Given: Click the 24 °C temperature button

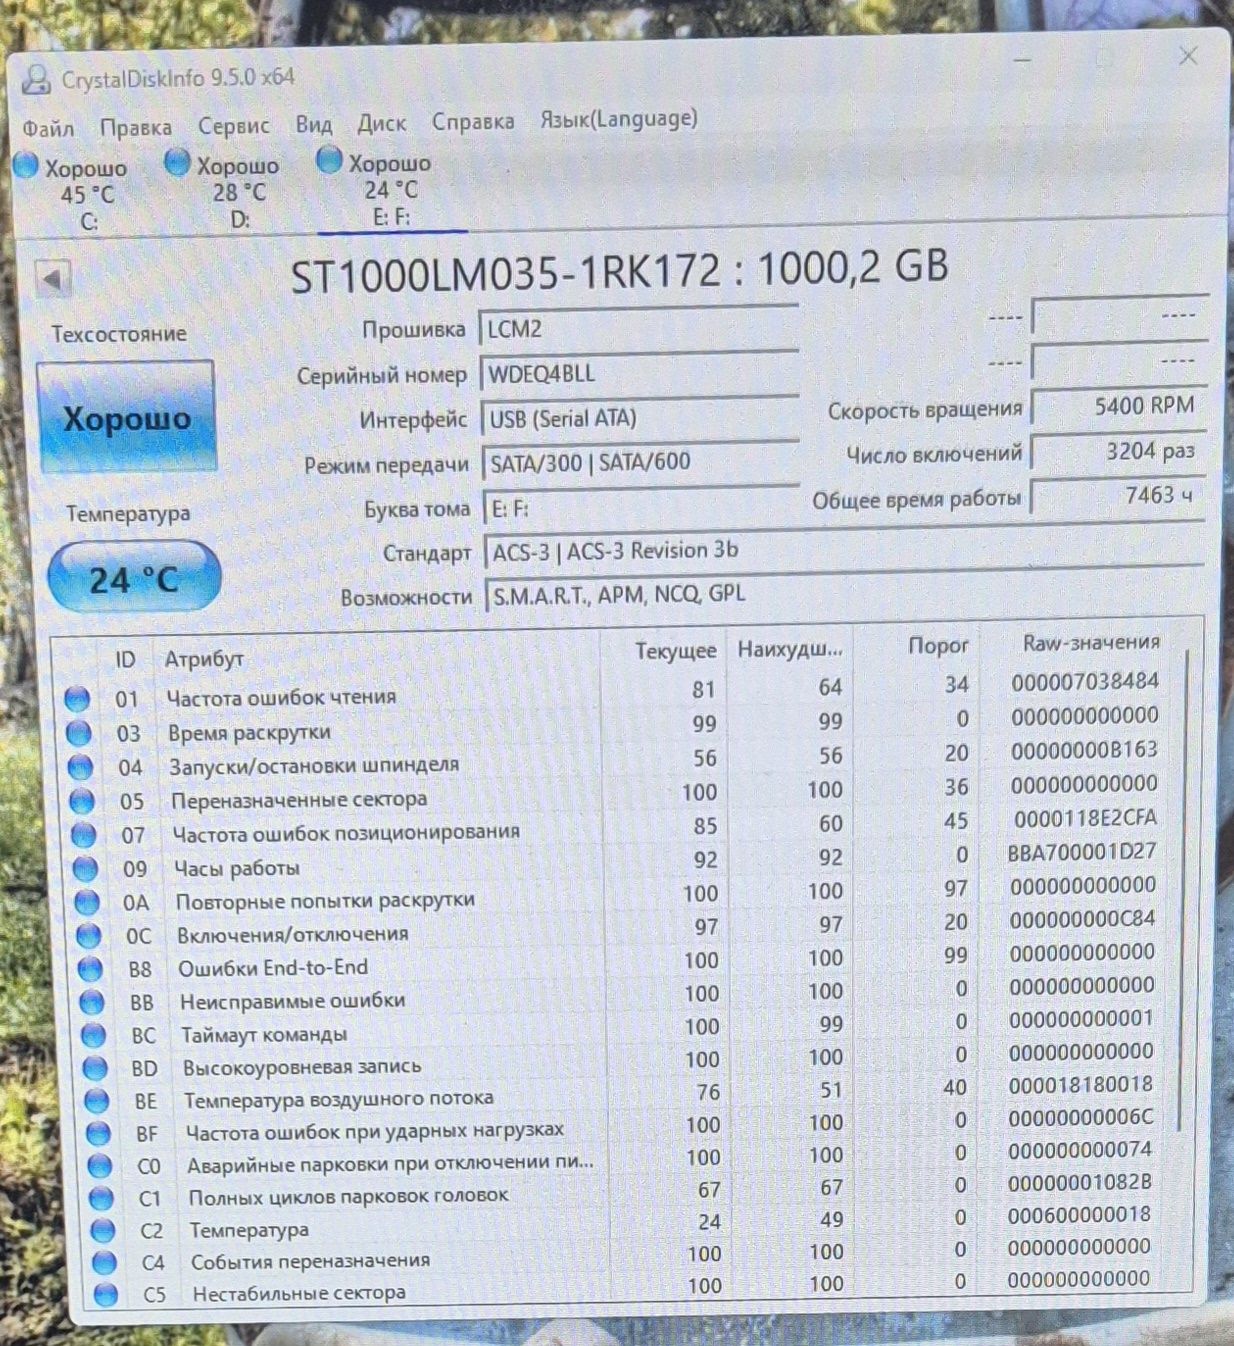Looking at the screenshot, I should point(134,577).
